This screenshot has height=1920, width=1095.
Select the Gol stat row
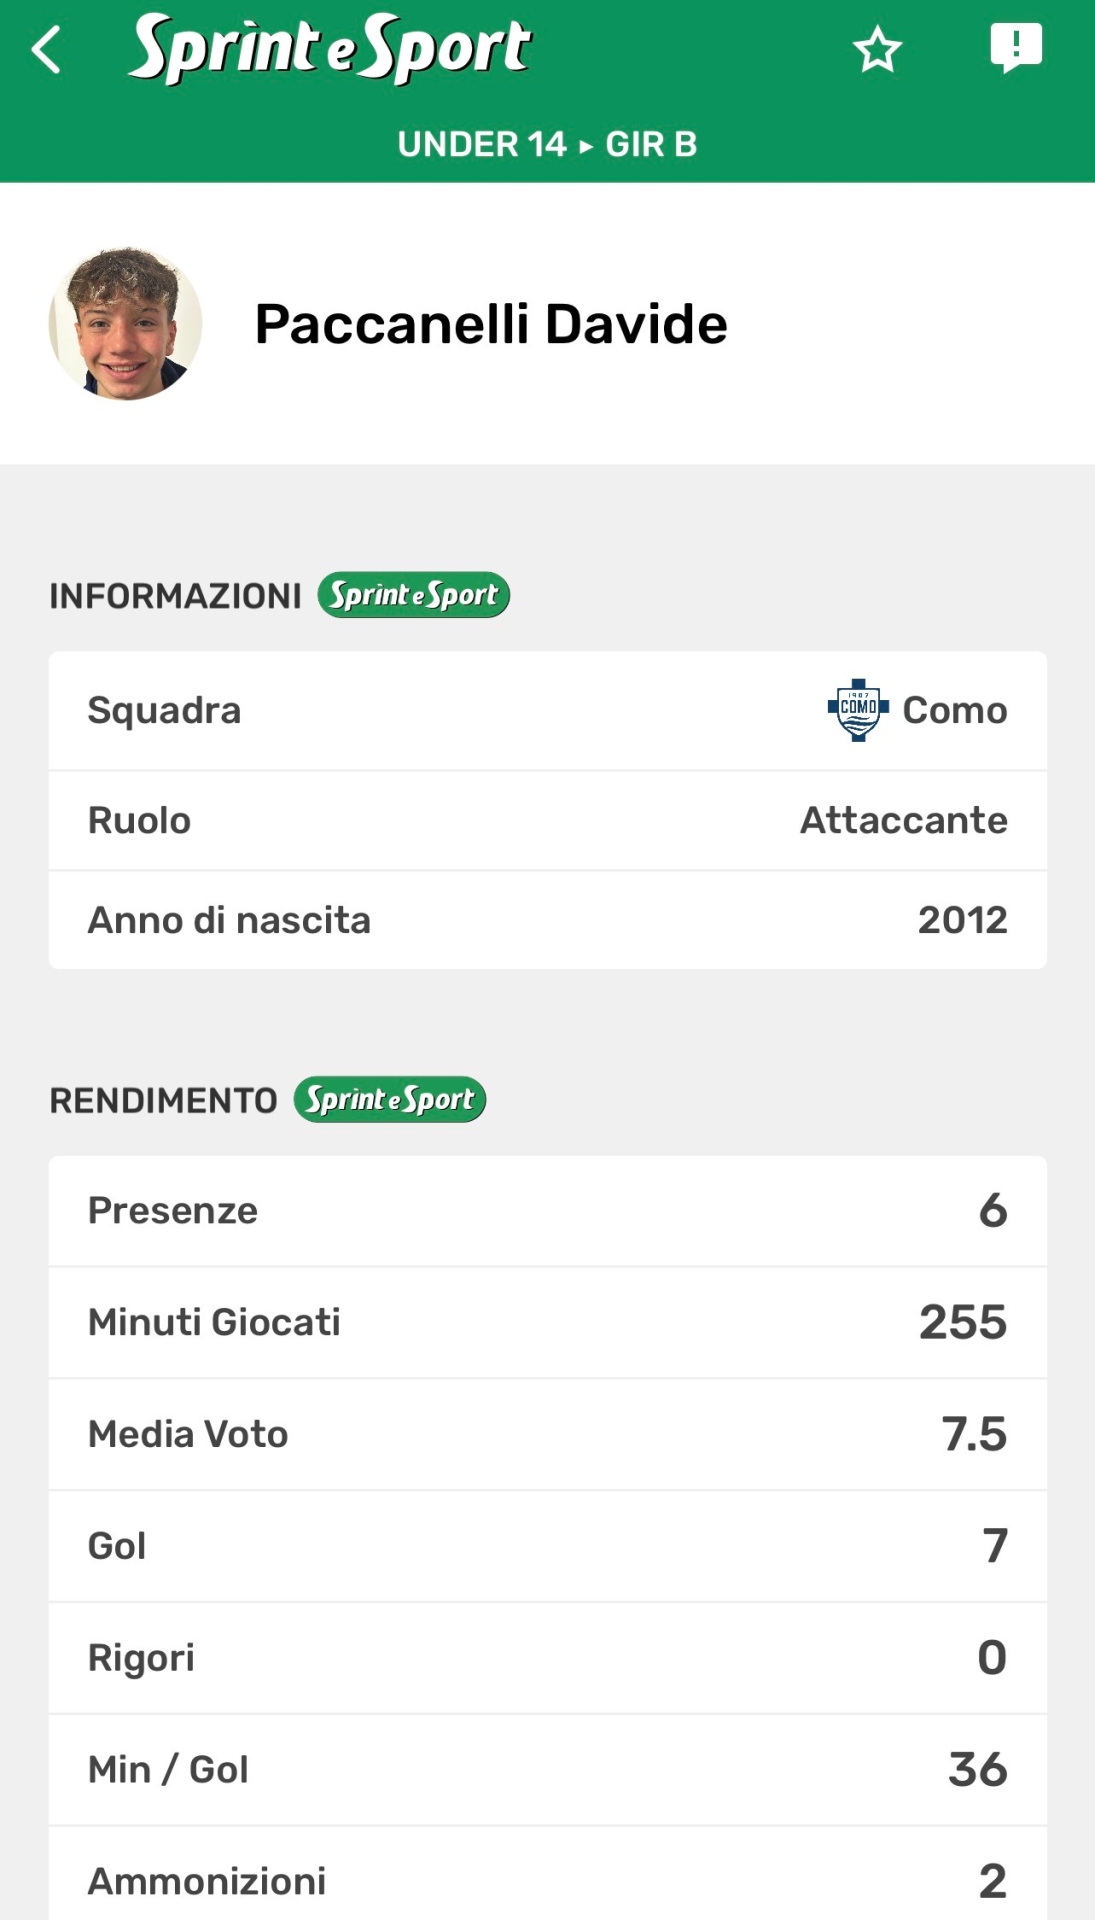pos(547,1546)
